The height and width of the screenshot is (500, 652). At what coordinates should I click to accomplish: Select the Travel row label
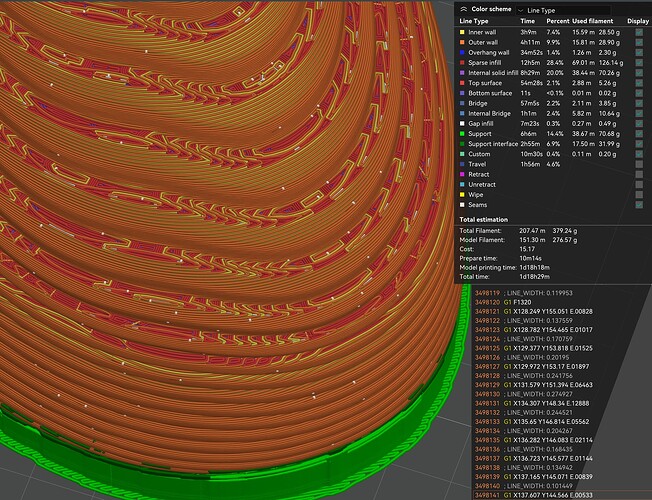click(x=477, y=164)
